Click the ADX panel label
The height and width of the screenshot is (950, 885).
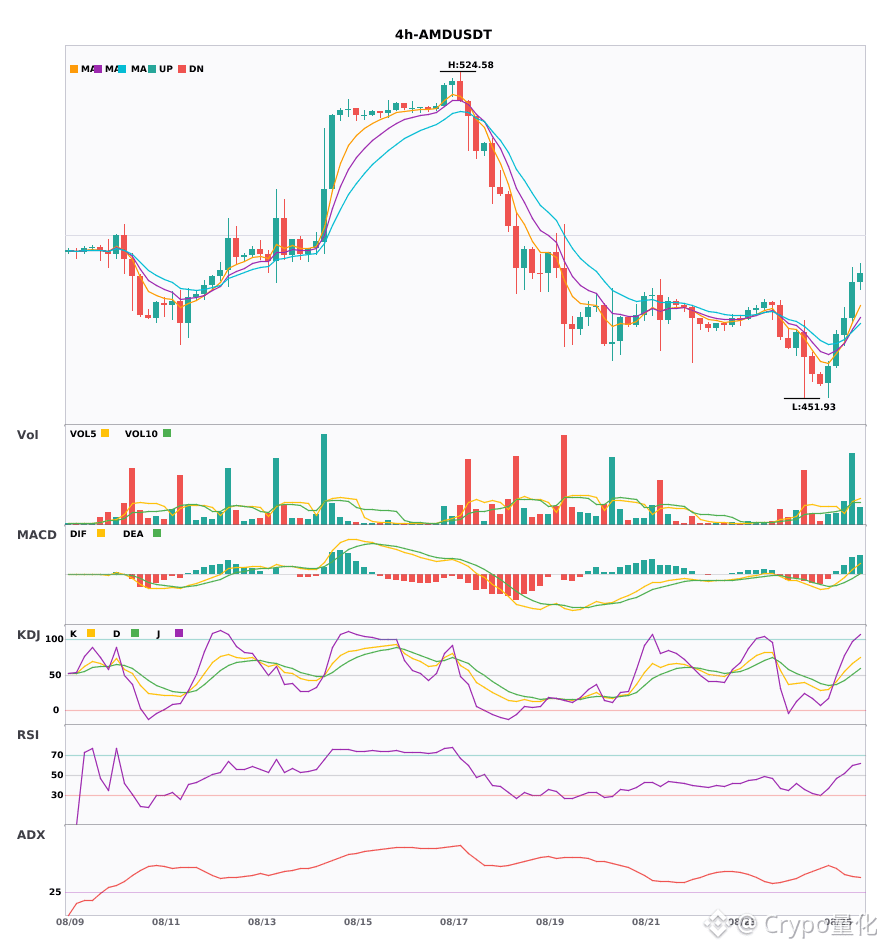tap(31, 835)
